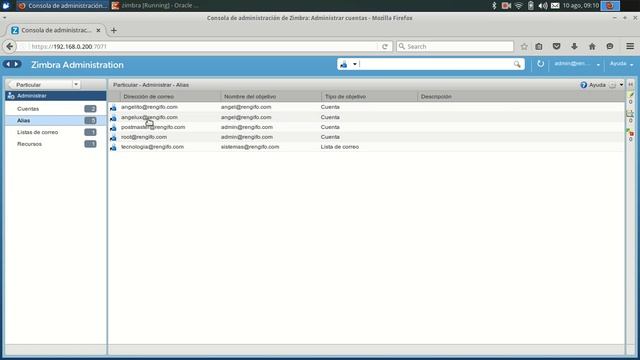This screenshot has width=640, height=360.
Task: Click in the Zimbra search input field
Action: (x=436, y=64)
